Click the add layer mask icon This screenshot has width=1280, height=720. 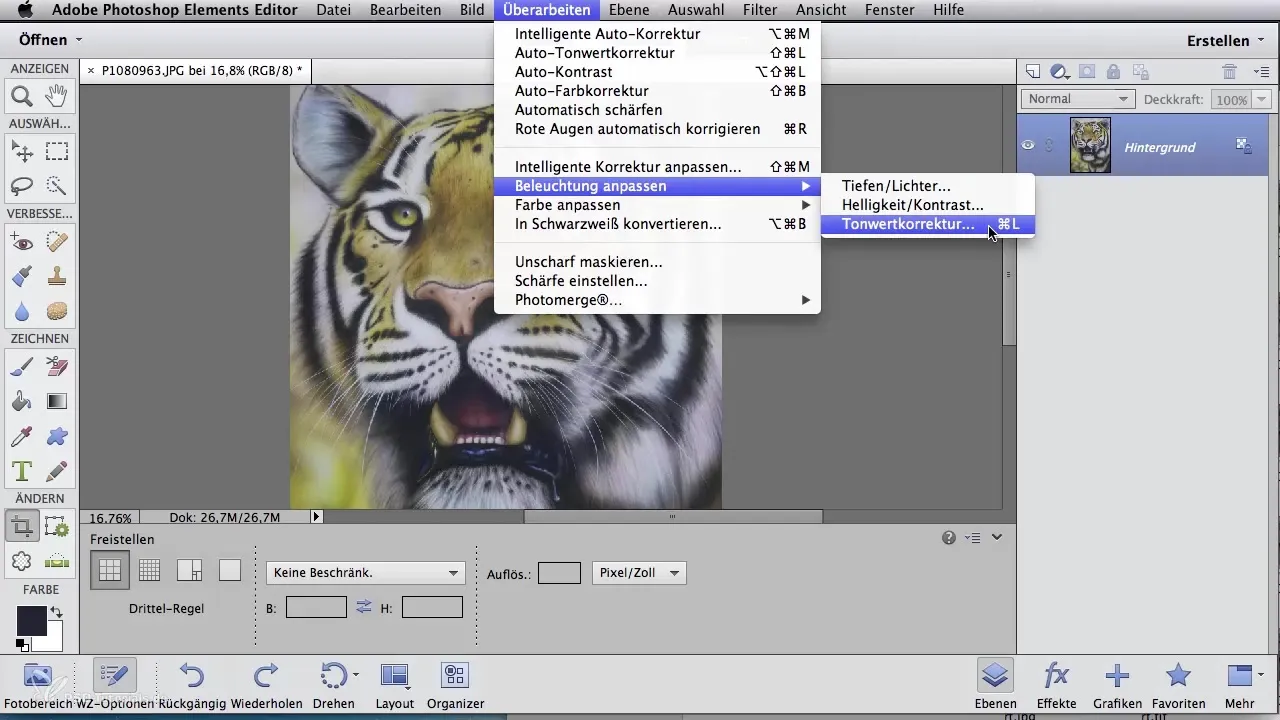[1087, 71]
